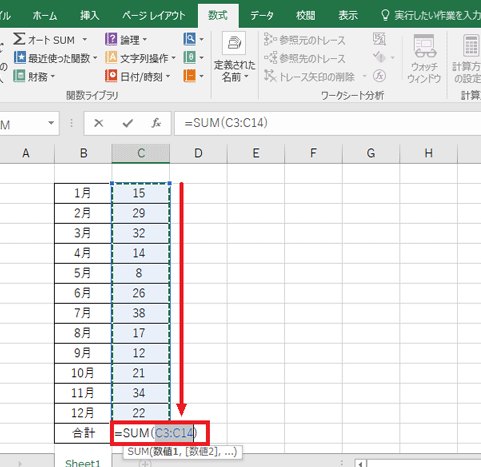Open the Financial (財務) functions list
The width and height of the screenshot is (481, 467).
[34, 77]
